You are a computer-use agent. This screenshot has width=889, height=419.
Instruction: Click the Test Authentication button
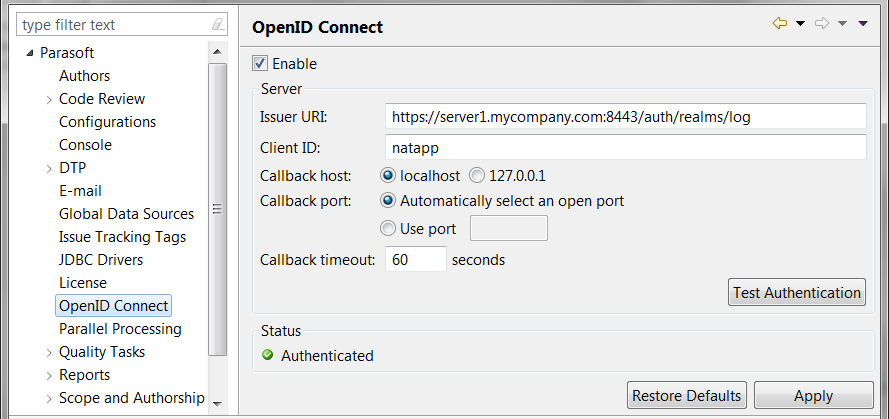point(797,293)
